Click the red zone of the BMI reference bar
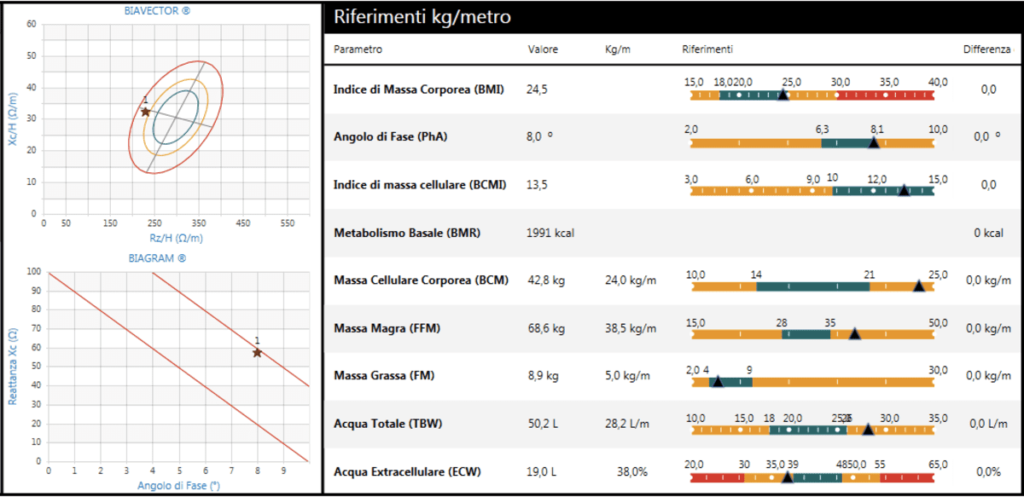The image size is (1024, 497). pyautogui.click(x=885, y=95)
